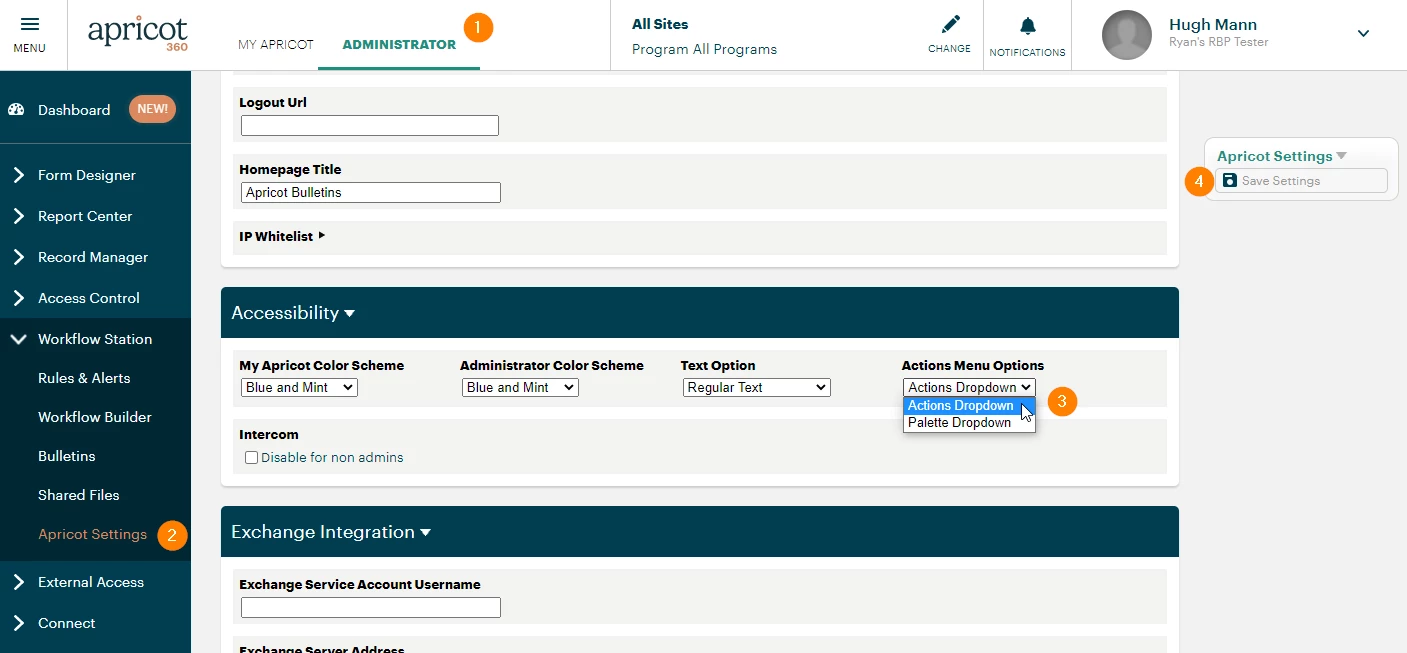Image resolution: width=1407 pixels, height=653 pixels.
Task: Open Workflow Builder menu item
Action: pyautogui.click(x=95, y=417)
